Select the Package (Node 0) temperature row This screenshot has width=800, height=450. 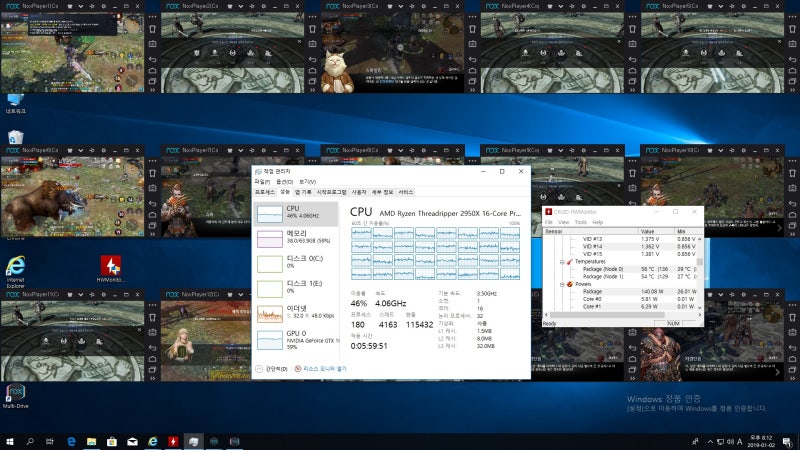point(620,269)
